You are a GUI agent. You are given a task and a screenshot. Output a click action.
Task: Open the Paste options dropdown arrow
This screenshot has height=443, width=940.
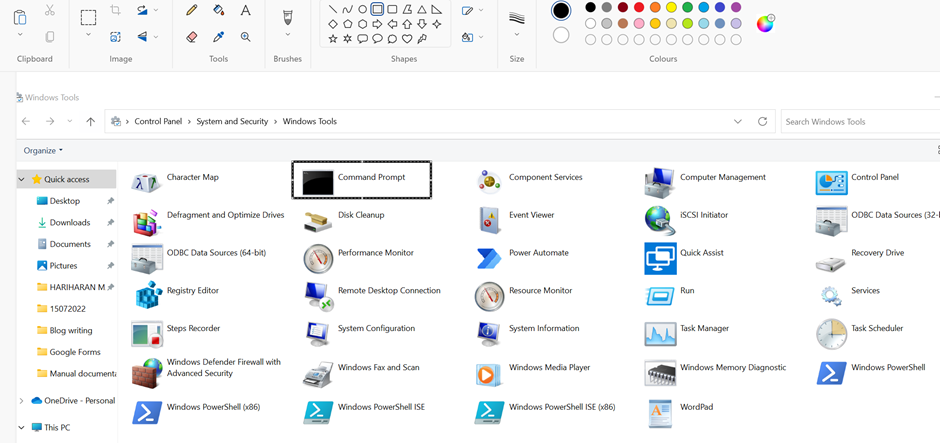20,35
